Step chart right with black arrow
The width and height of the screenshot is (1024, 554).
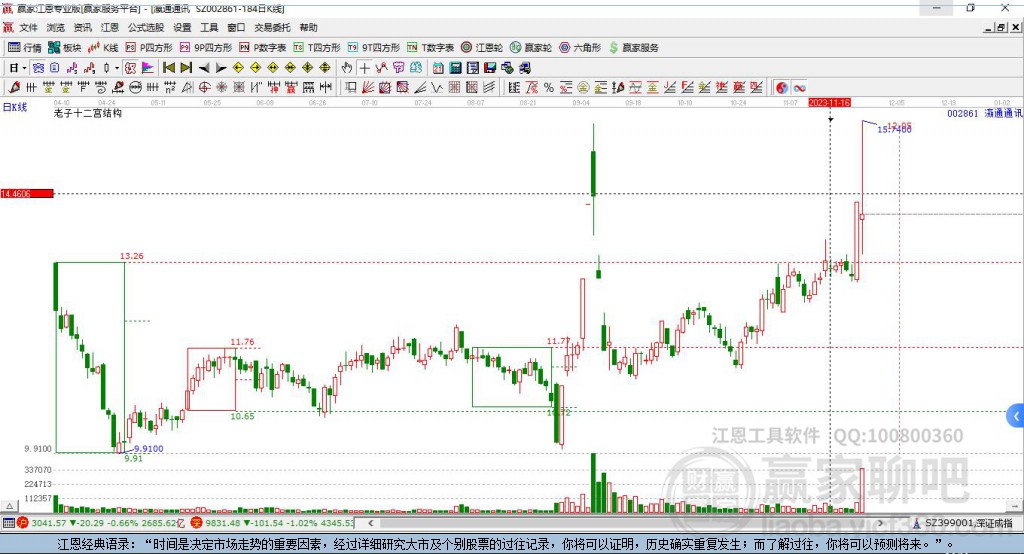click(x=221, y=68)
